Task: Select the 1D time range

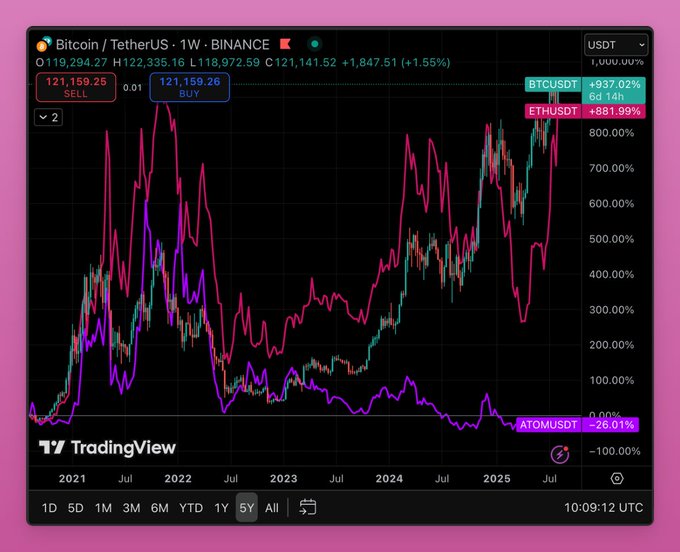Action: (x=49, y=507)
